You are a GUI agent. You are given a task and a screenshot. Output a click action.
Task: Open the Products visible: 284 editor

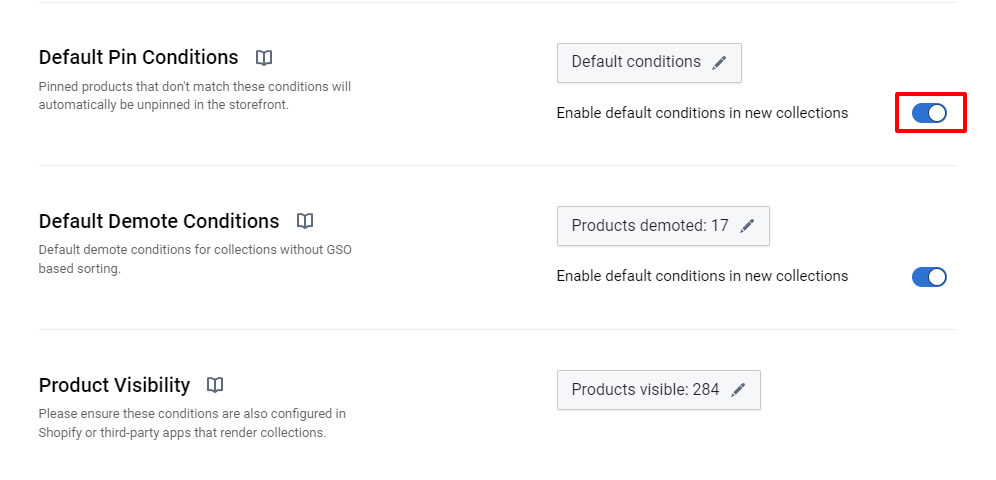pos(659,390)
